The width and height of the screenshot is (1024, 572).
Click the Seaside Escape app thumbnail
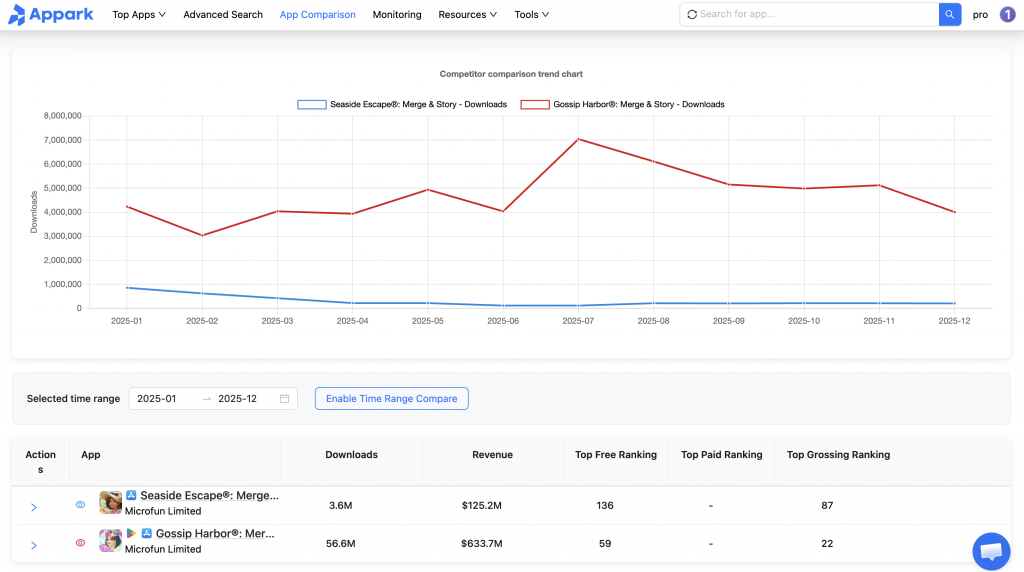(x=110, y=503)
